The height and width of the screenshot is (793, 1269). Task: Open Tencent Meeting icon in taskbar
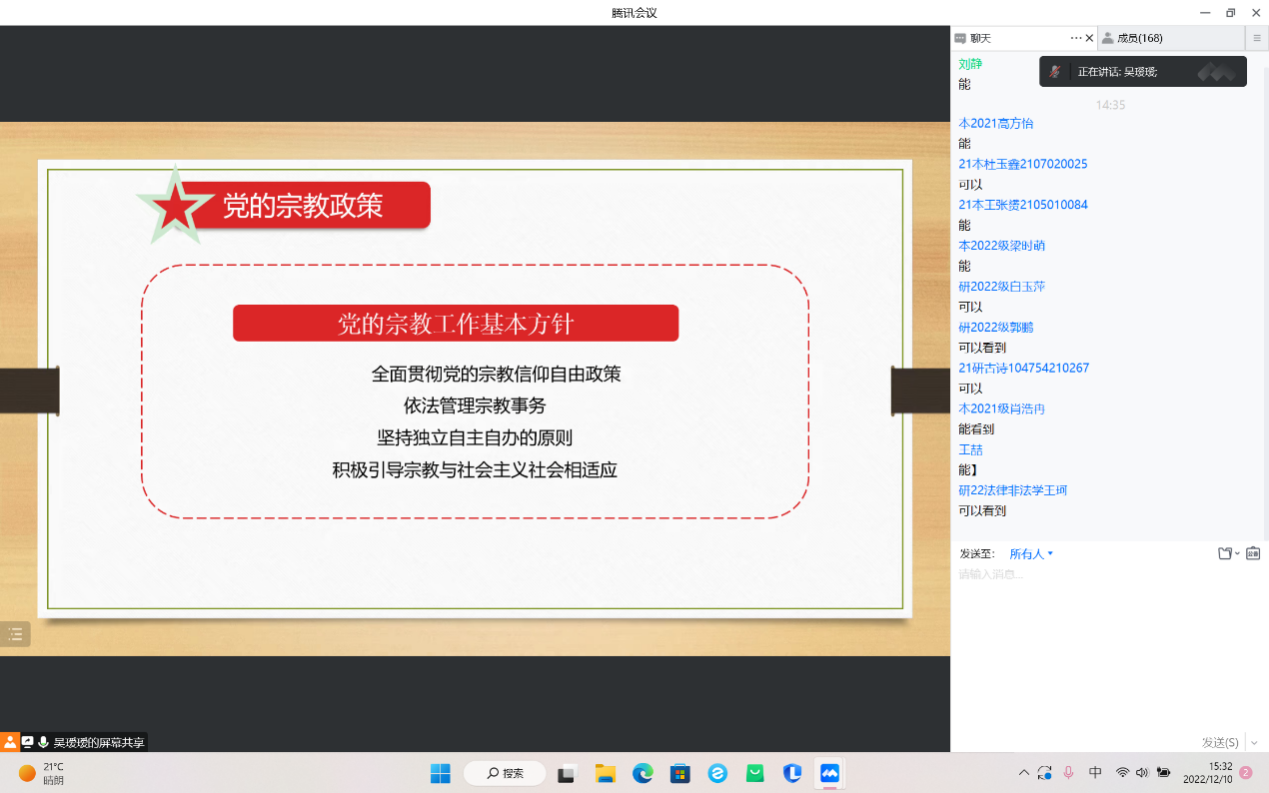pos(829,773)
